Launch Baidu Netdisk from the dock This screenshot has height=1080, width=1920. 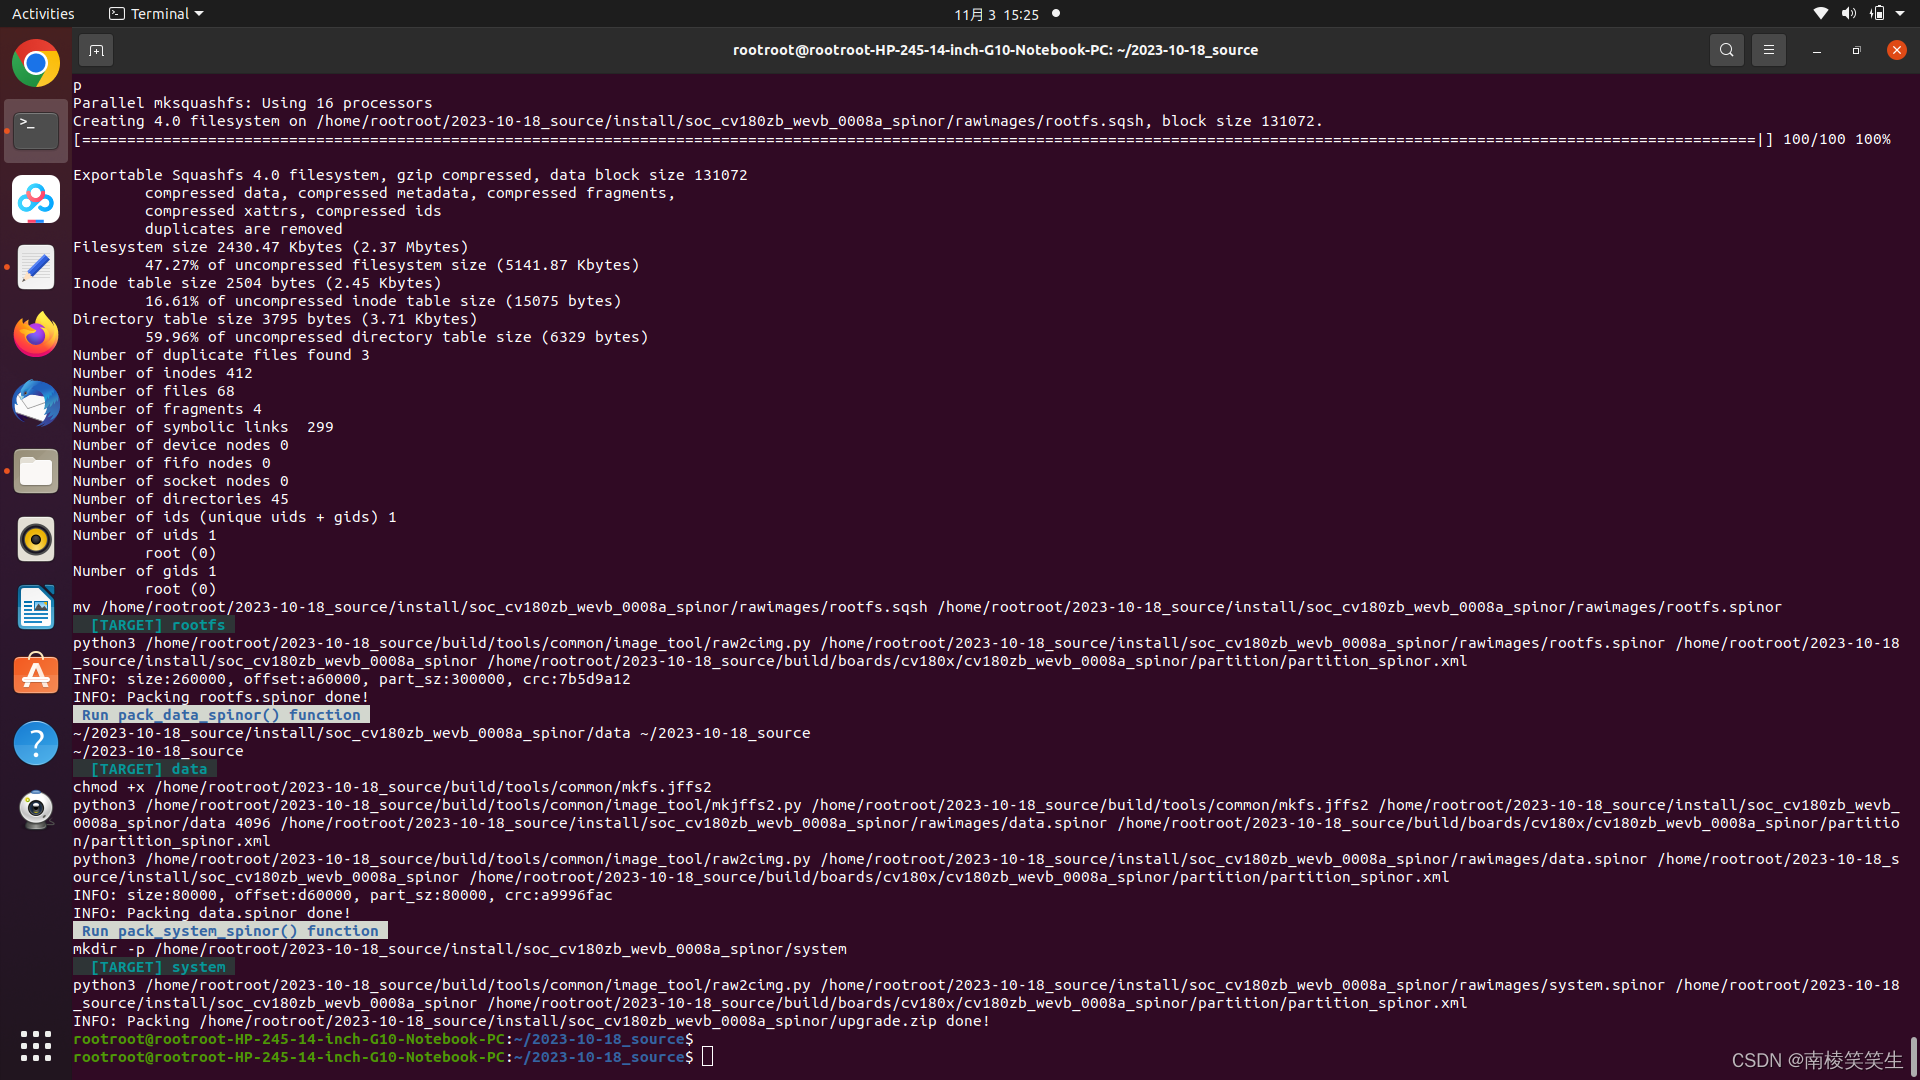coord(36,199)
